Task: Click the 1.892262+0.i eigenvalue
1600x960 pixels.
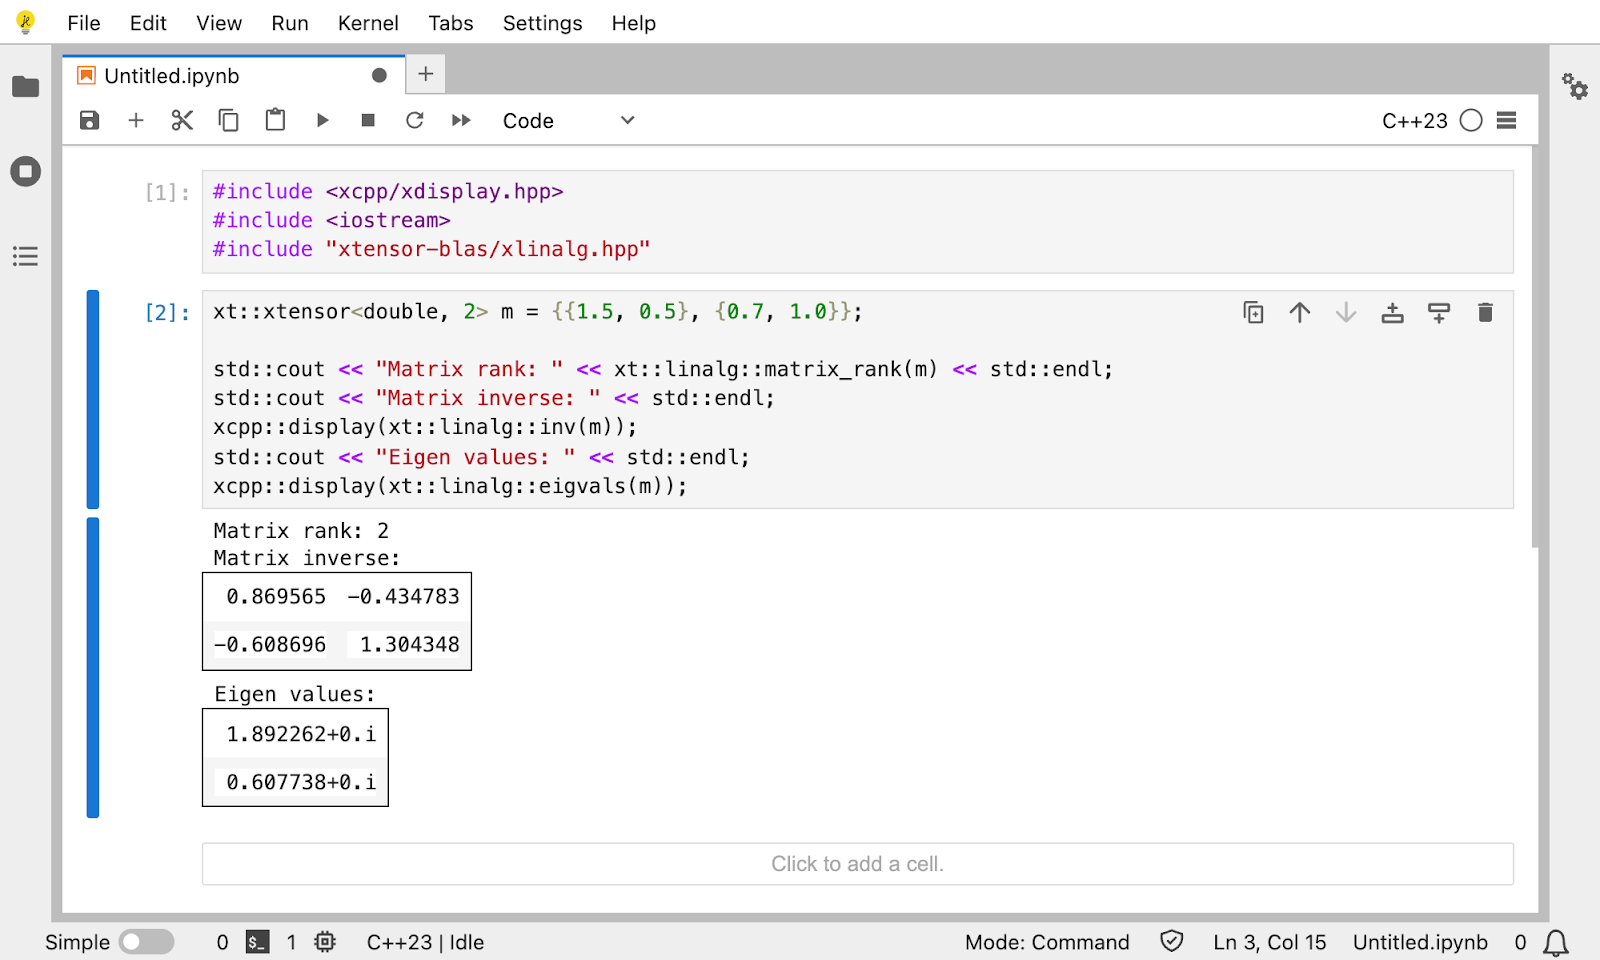Action: (301, 734)
